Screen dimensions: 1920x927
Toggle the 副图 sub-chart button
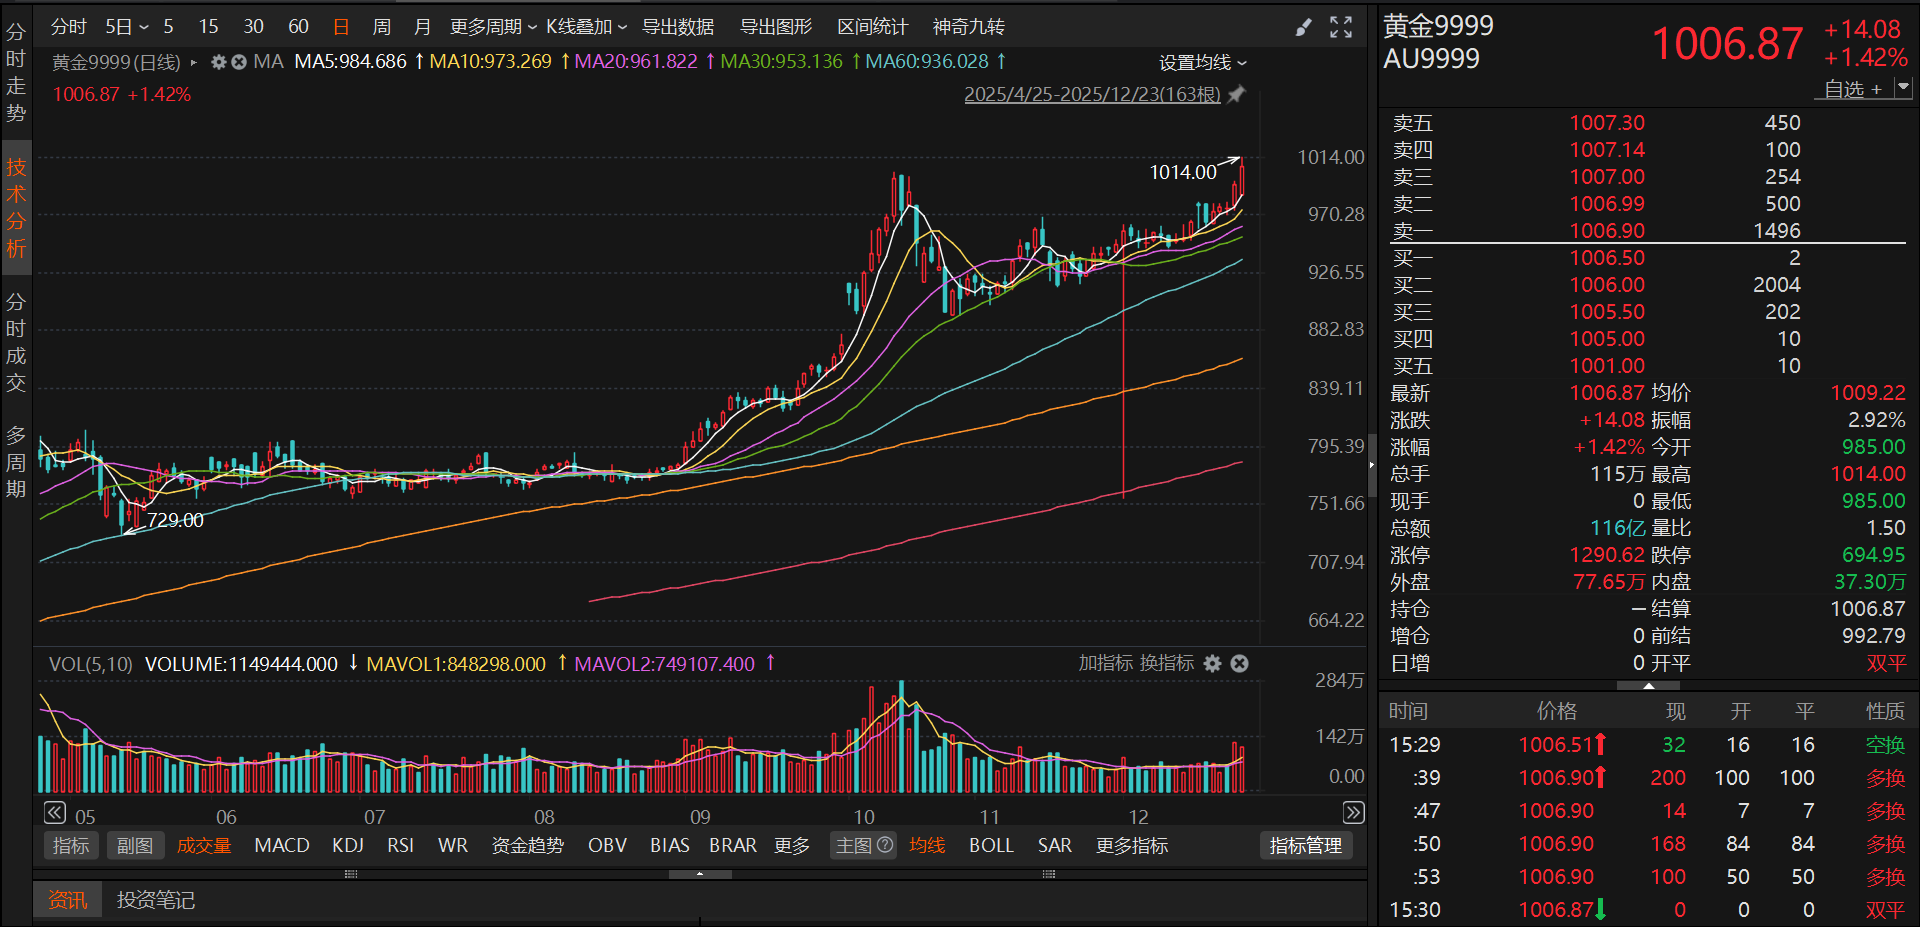click(x=134, y=846)
